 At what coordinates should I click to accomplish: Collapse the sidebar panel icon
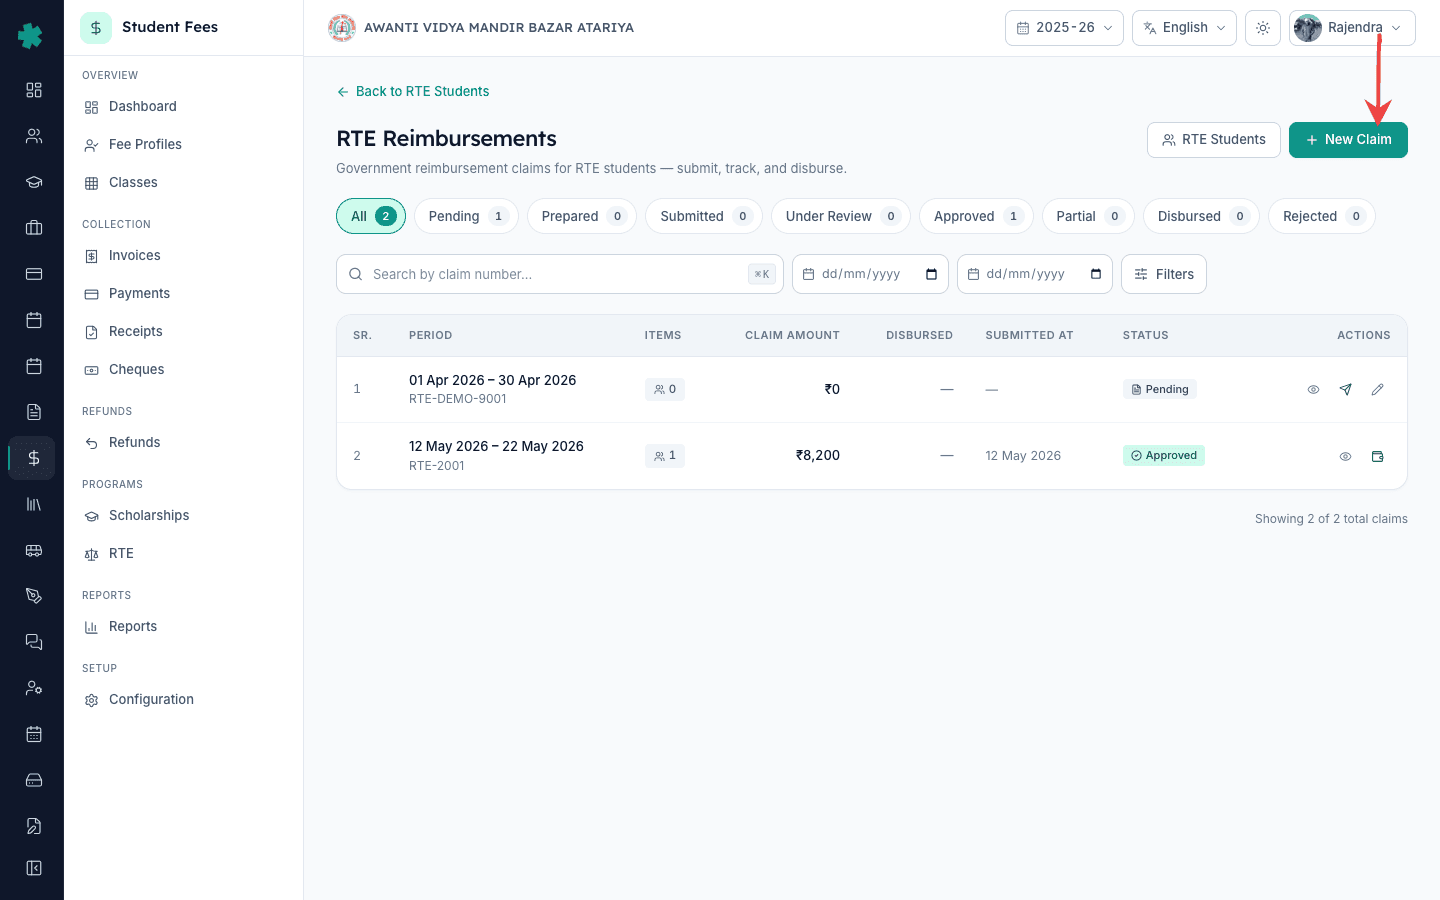pyautogui.click(x=34, y=868)
